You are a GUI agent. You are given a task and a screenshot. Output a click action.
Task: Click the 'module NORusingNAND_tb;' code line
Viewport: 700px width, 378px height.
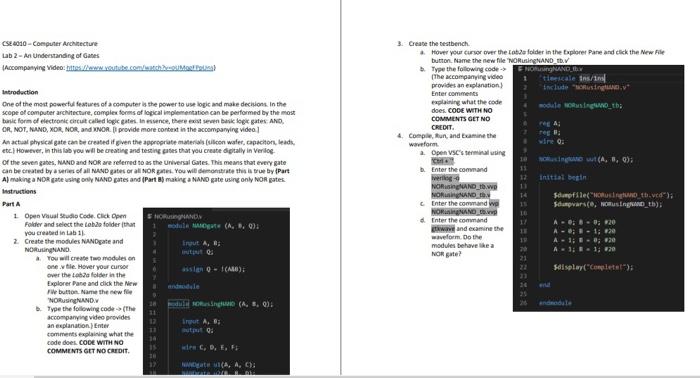580,105
